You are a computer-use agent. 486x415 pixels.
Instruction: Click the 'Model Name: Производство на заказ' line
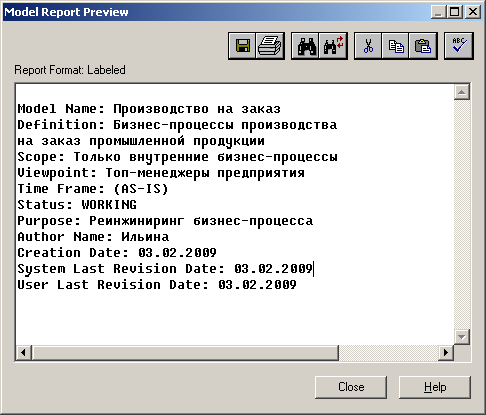coord(149,109)
